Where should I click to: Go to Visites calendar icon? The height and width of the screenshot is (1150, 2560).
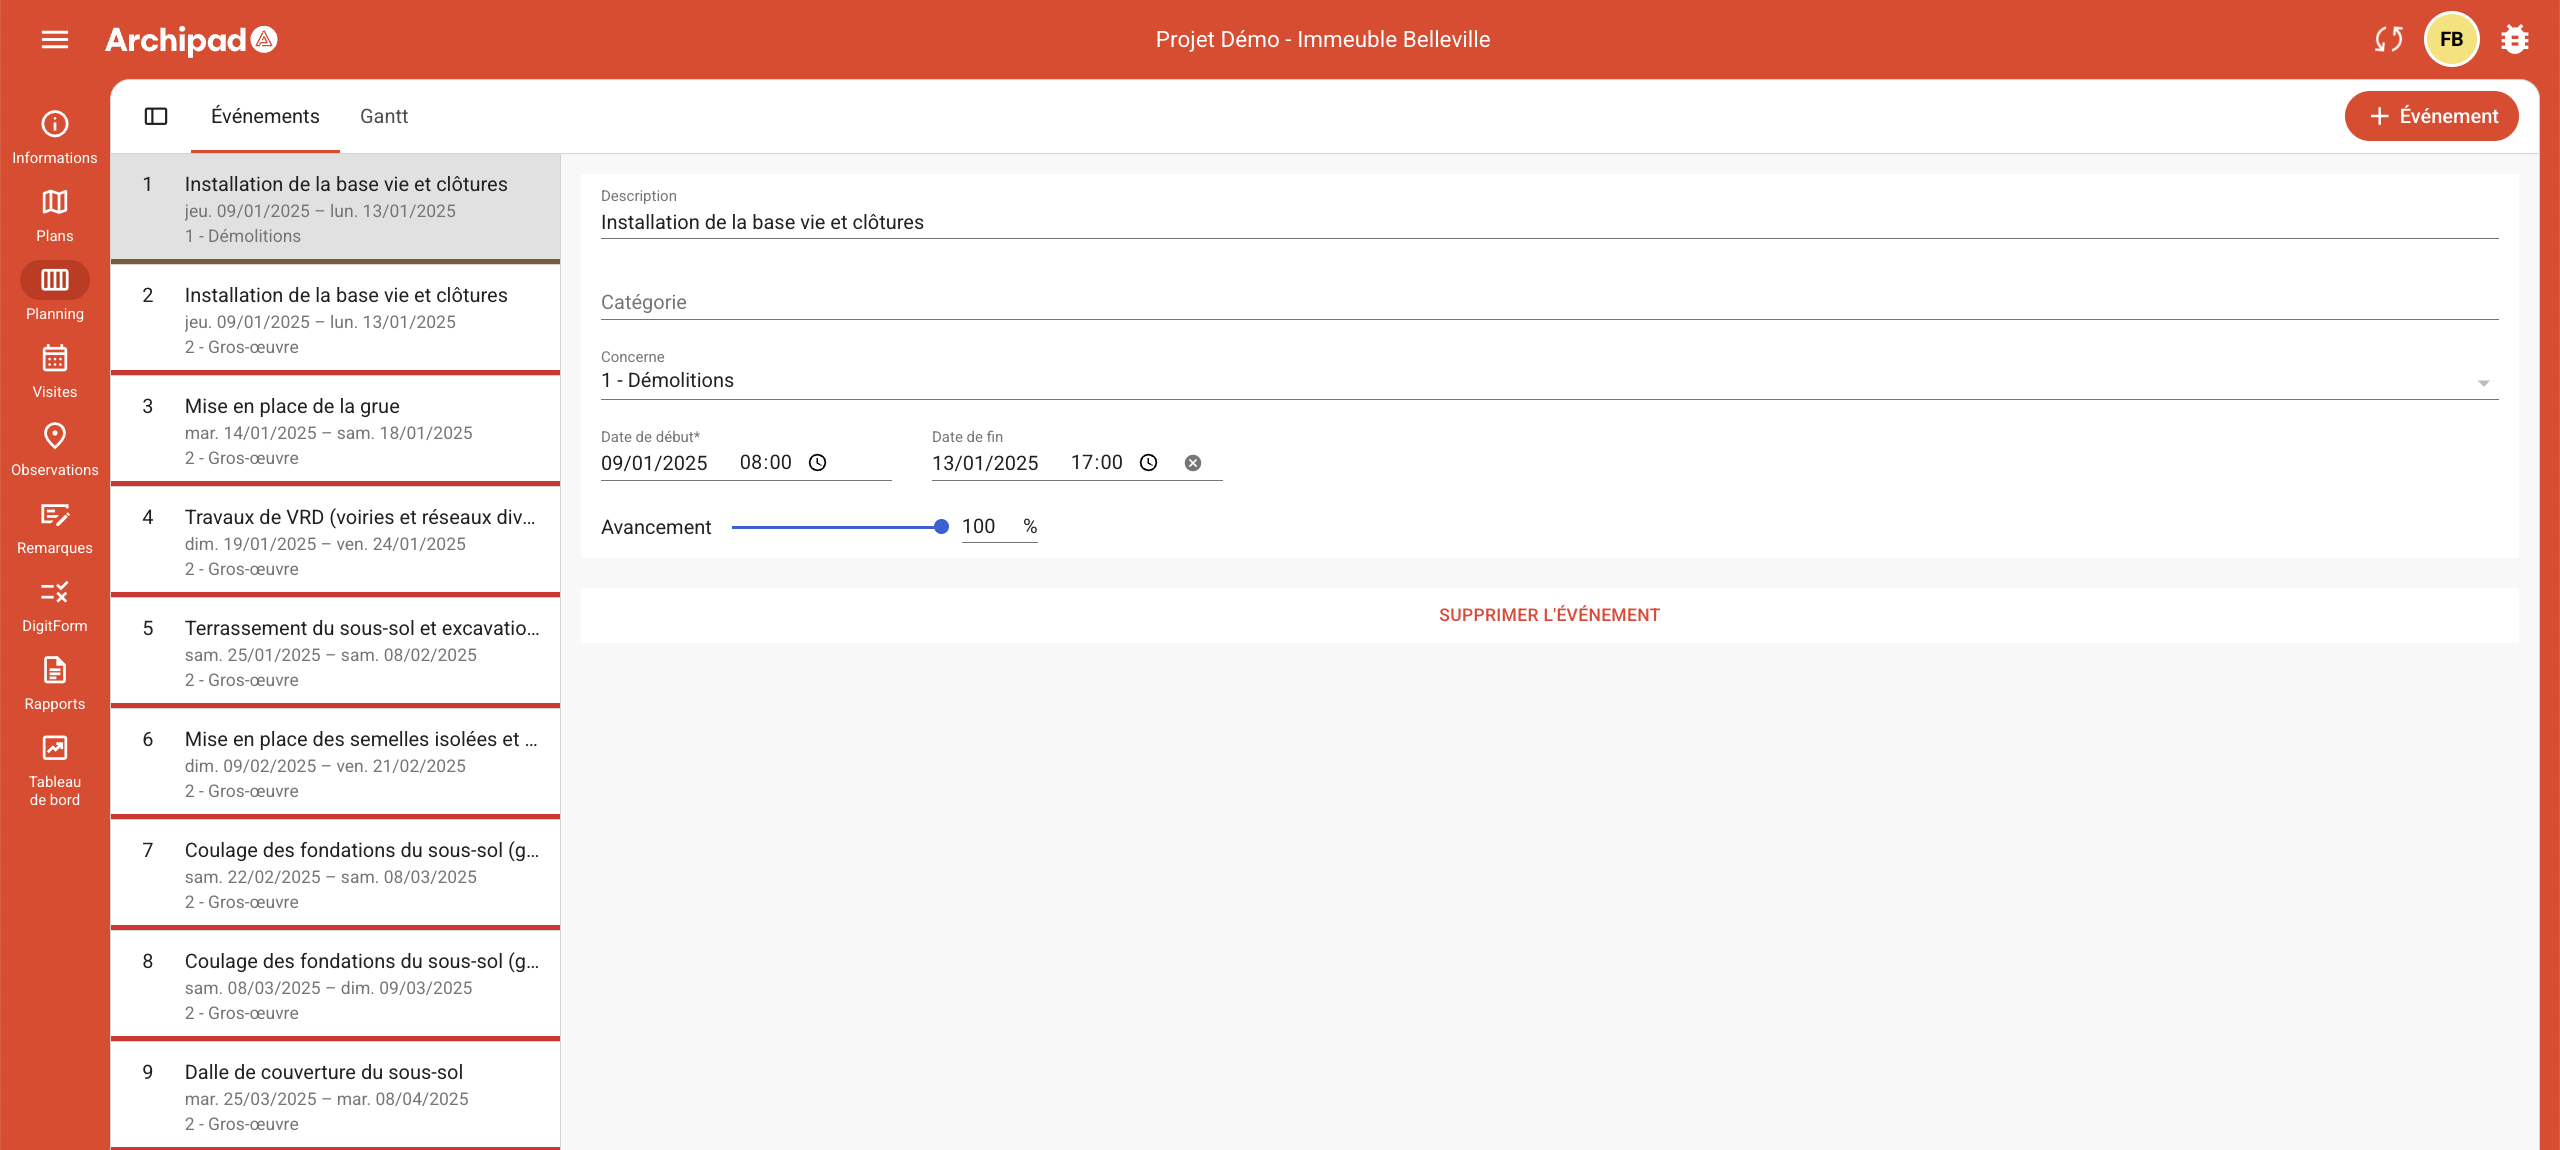pos(55,371)
